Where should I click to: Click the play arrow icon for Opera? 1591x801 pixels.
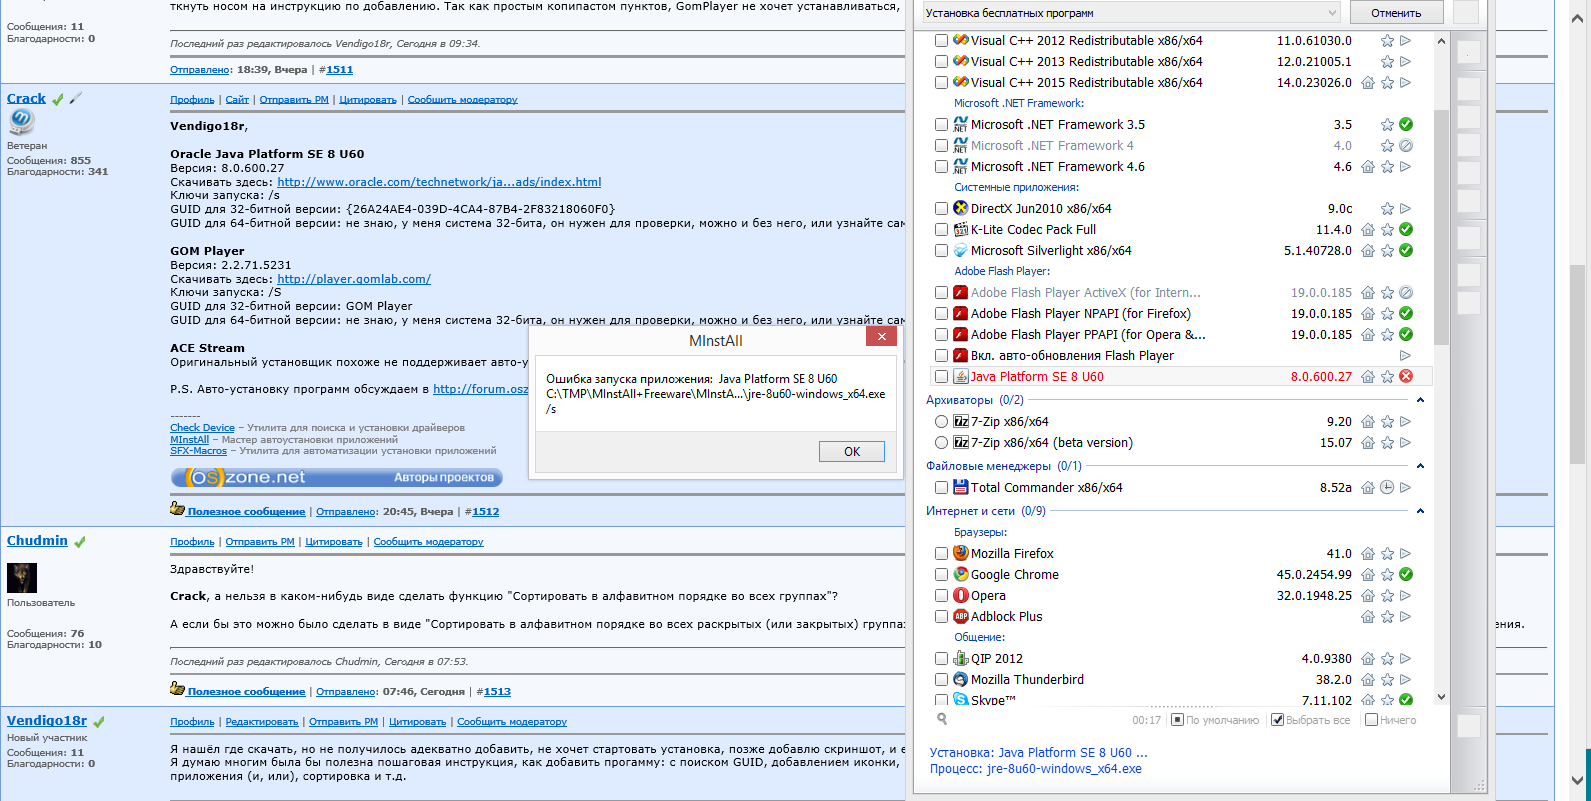[1406, 596]
